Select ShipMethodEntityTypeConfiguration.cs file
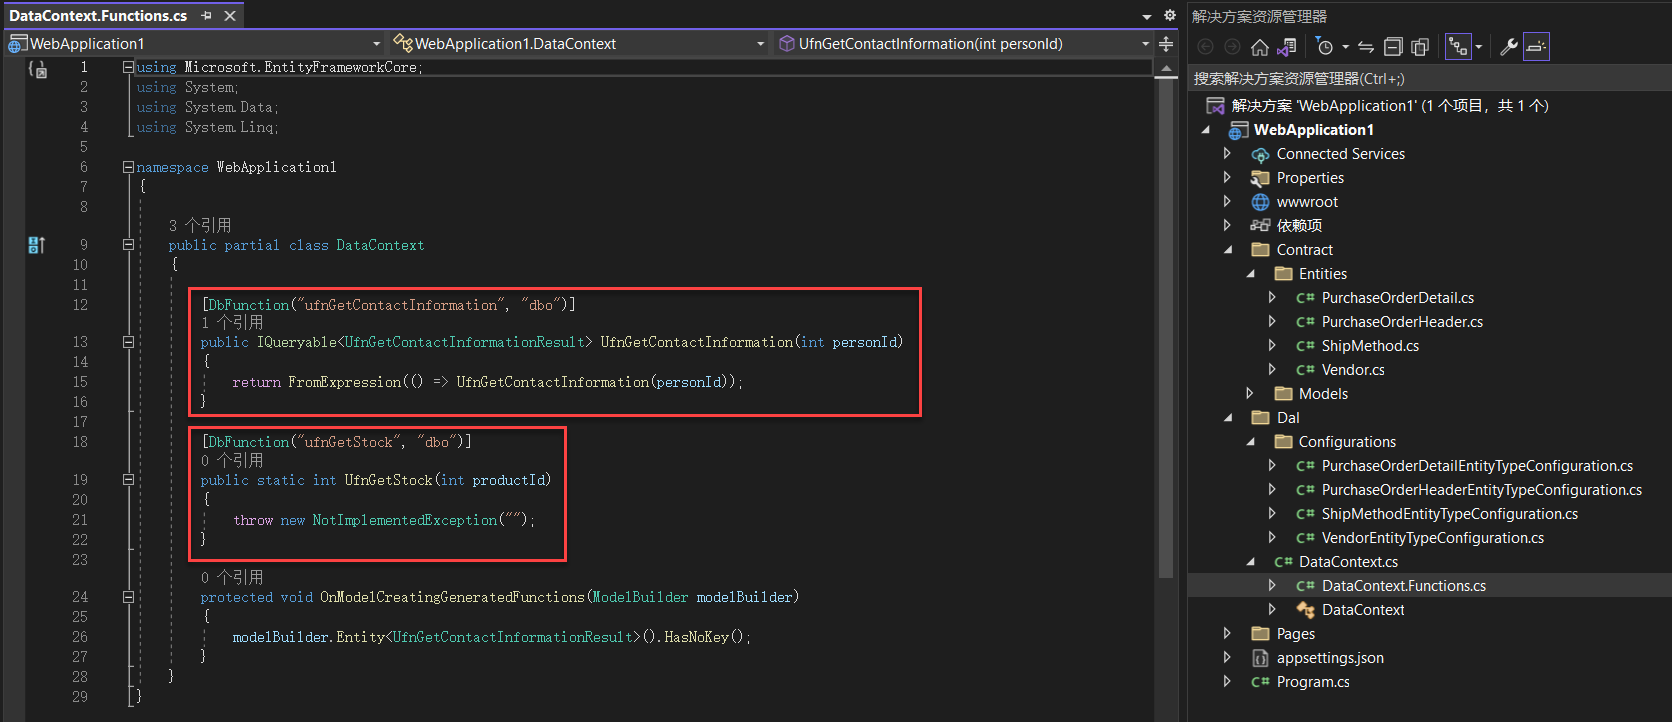Viewport: 1672px width, 722px height. pyautogui.click(x=1449, y=514)
